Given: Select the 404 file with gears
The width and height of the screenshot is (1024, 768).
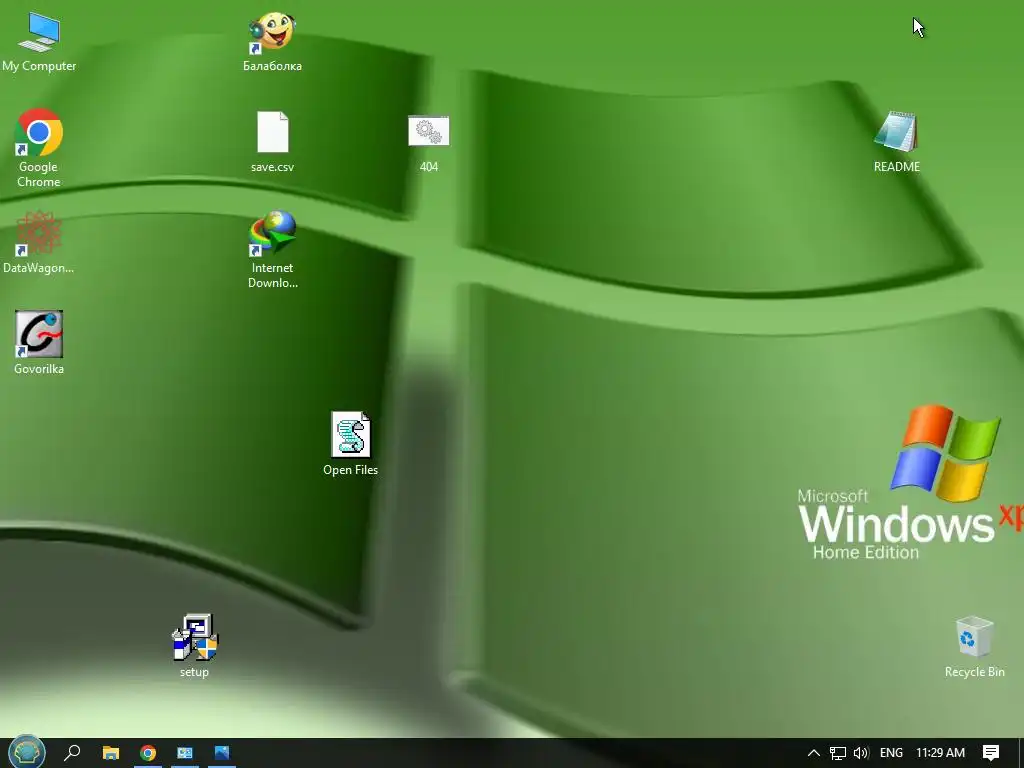Looking at the screenshot, I should pos(428,131).
